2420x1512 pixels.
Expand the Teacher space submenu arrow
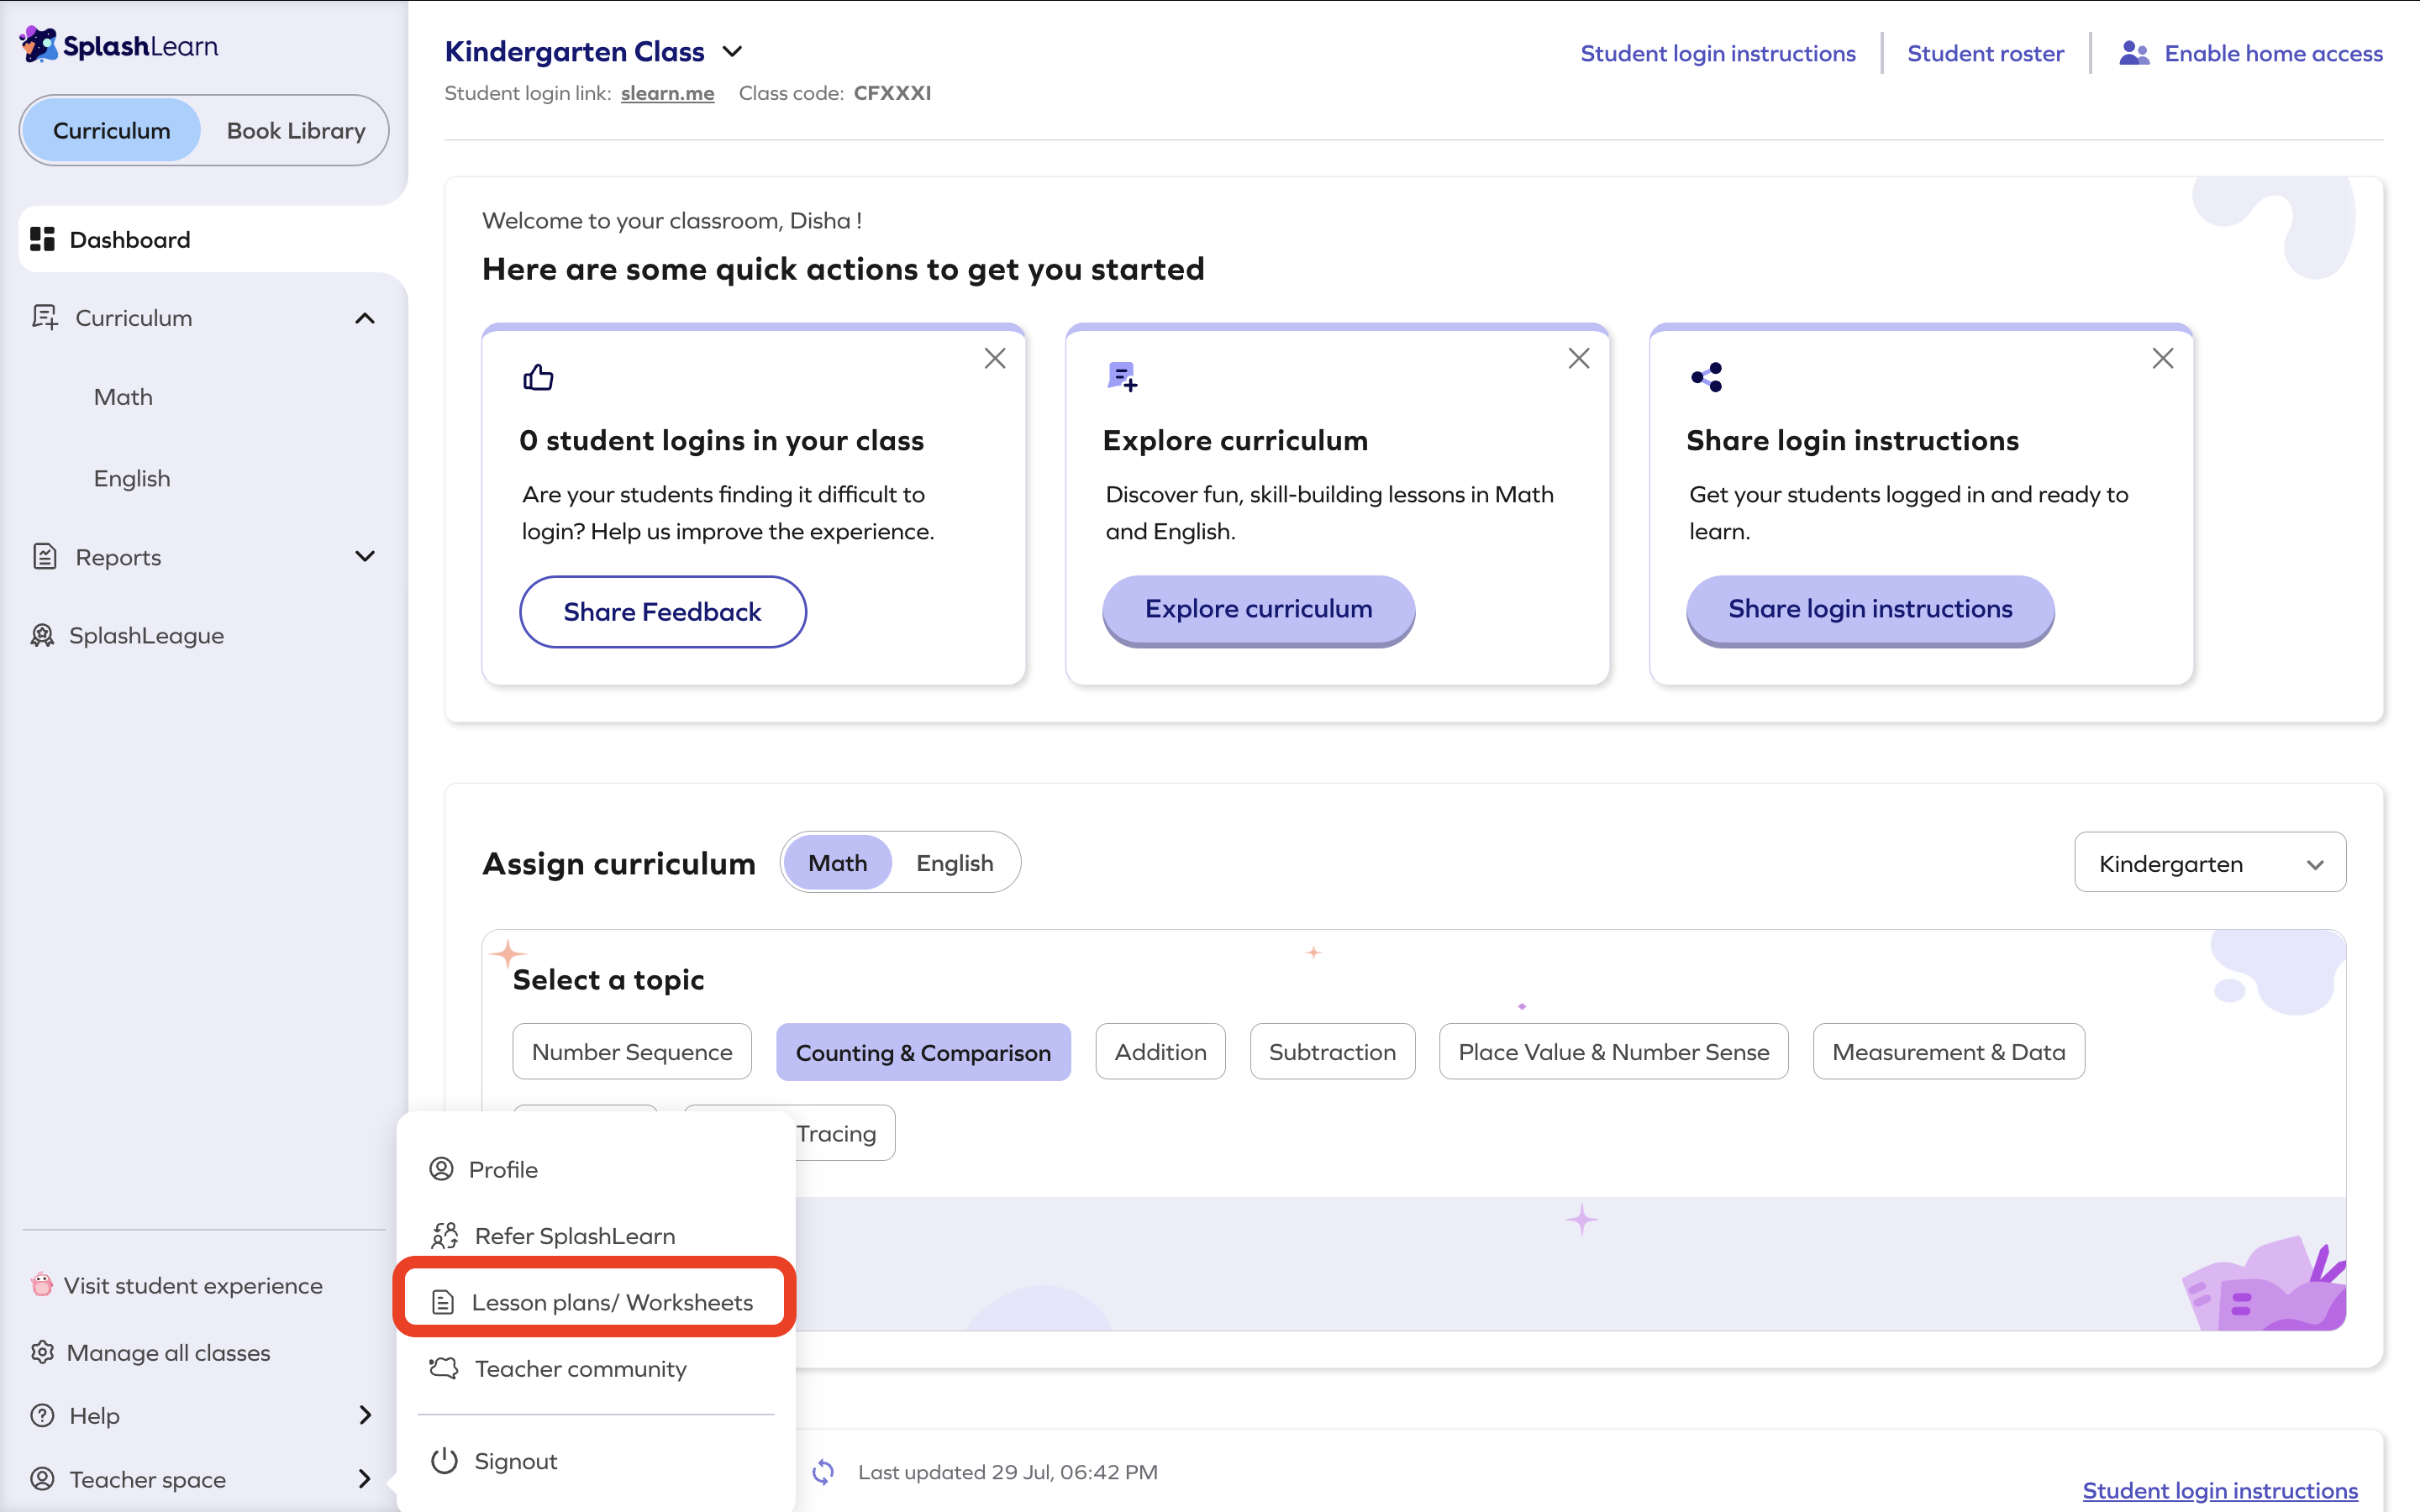point(365,1479)
